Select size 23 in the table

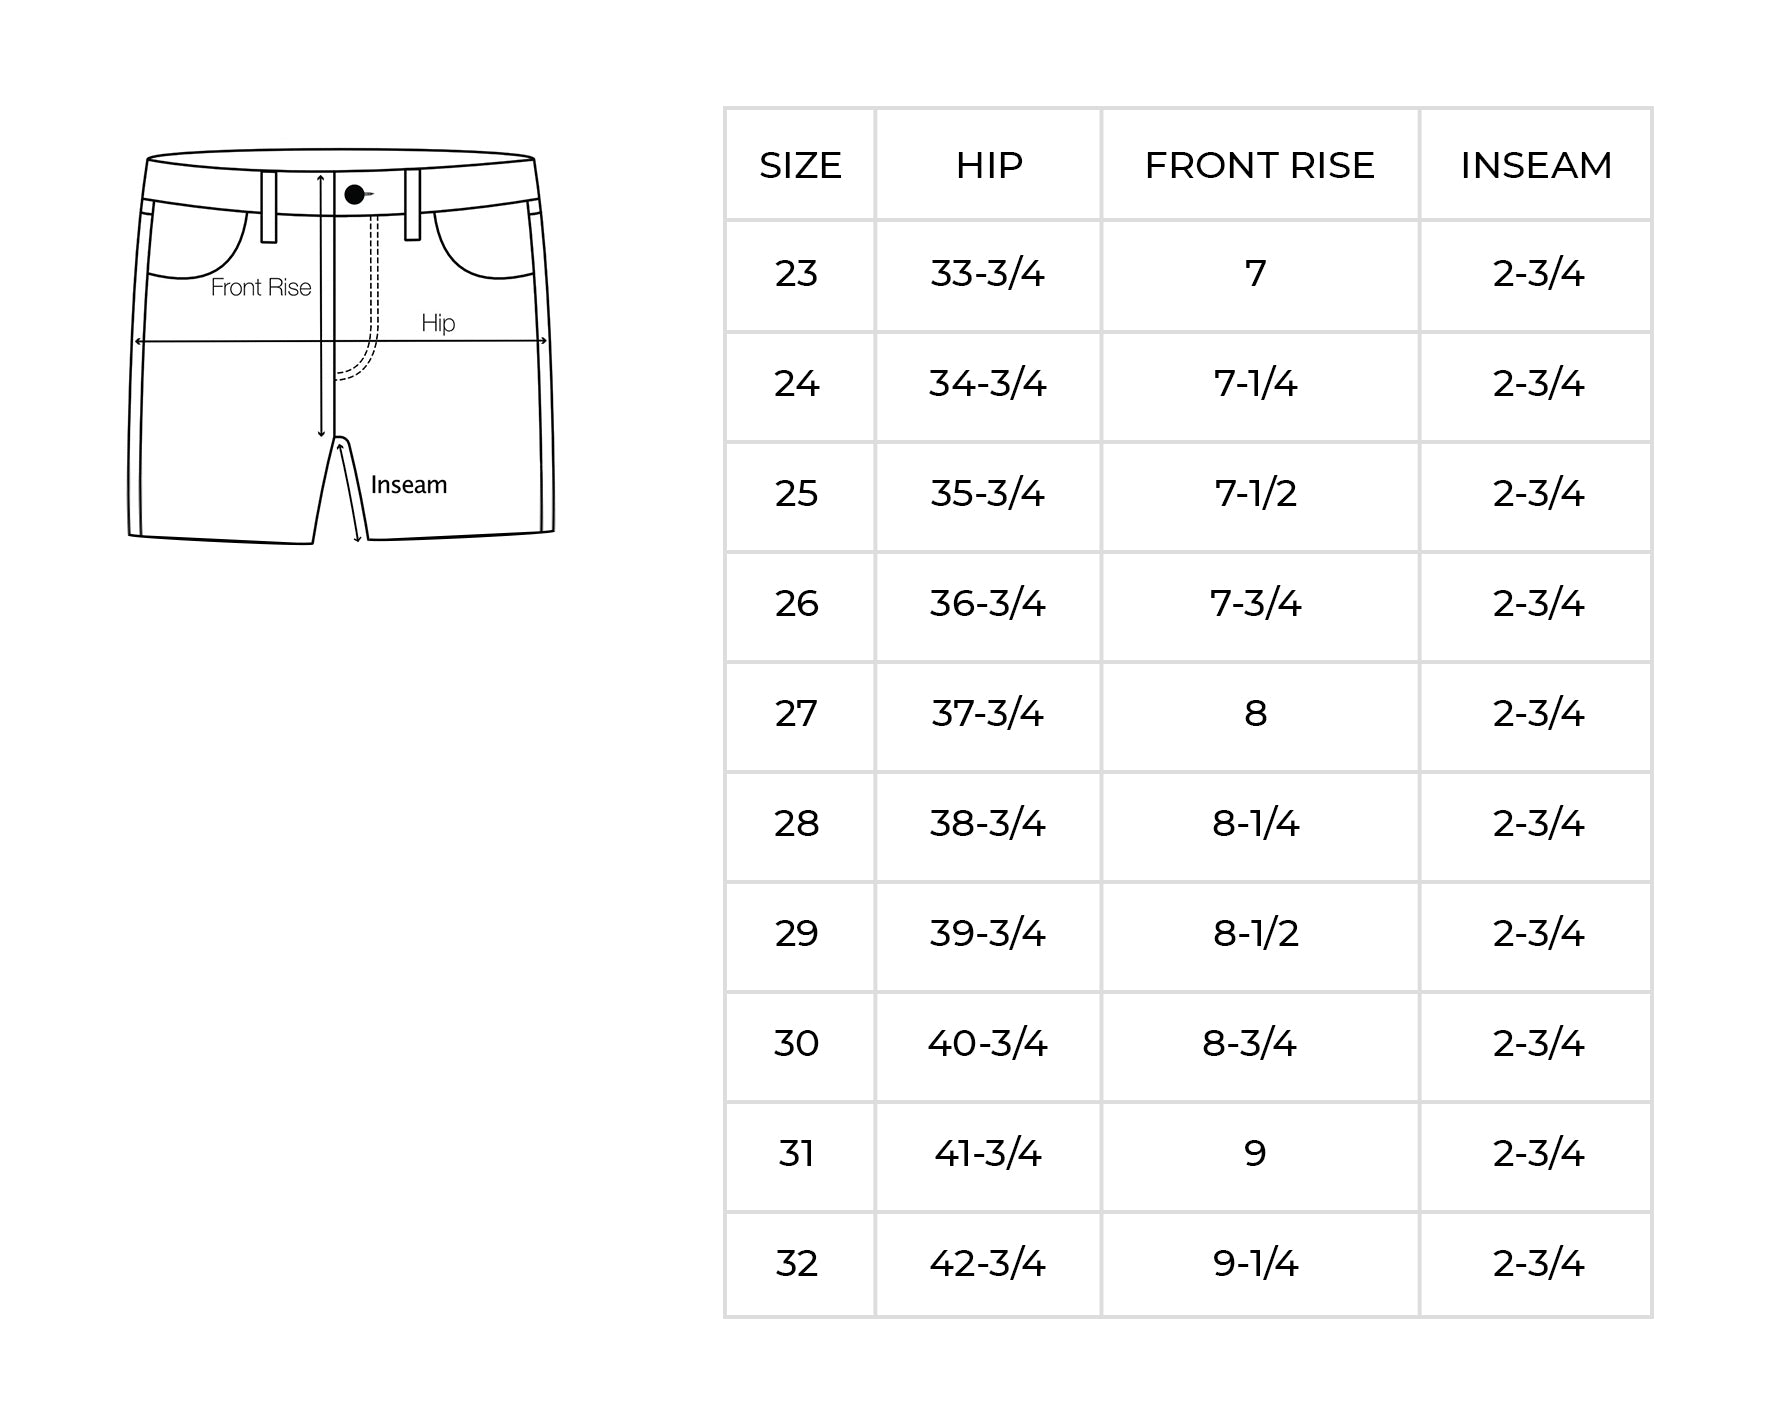796,273
